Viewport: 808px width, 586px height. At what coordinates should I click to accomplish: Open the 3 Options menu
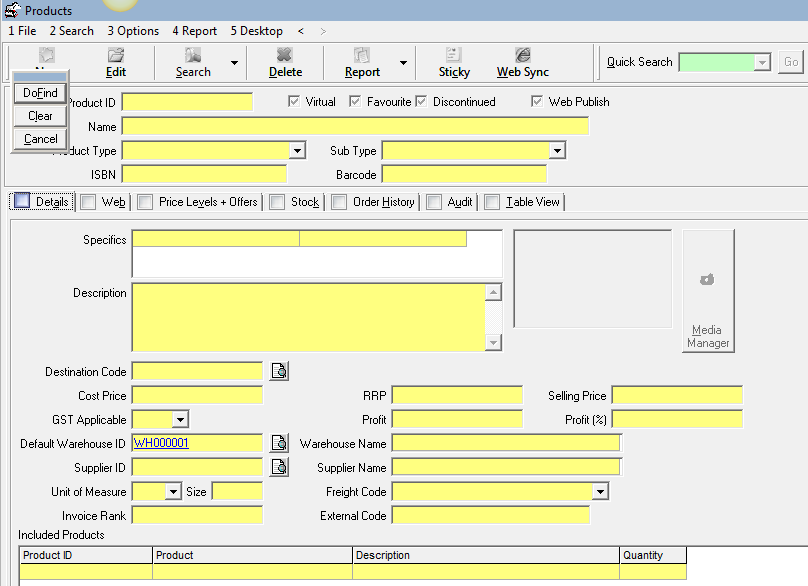coord(133,31)
